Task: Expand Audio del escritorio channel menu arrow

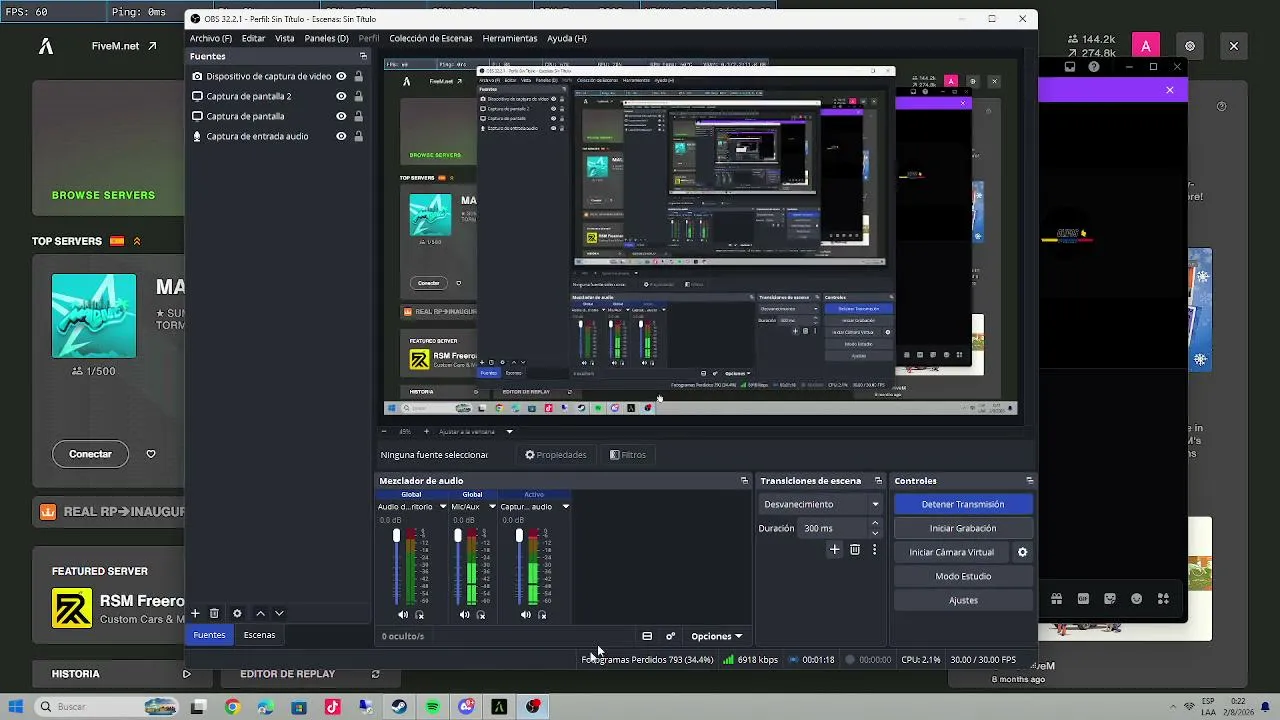Action: click(x=443, y=507)
